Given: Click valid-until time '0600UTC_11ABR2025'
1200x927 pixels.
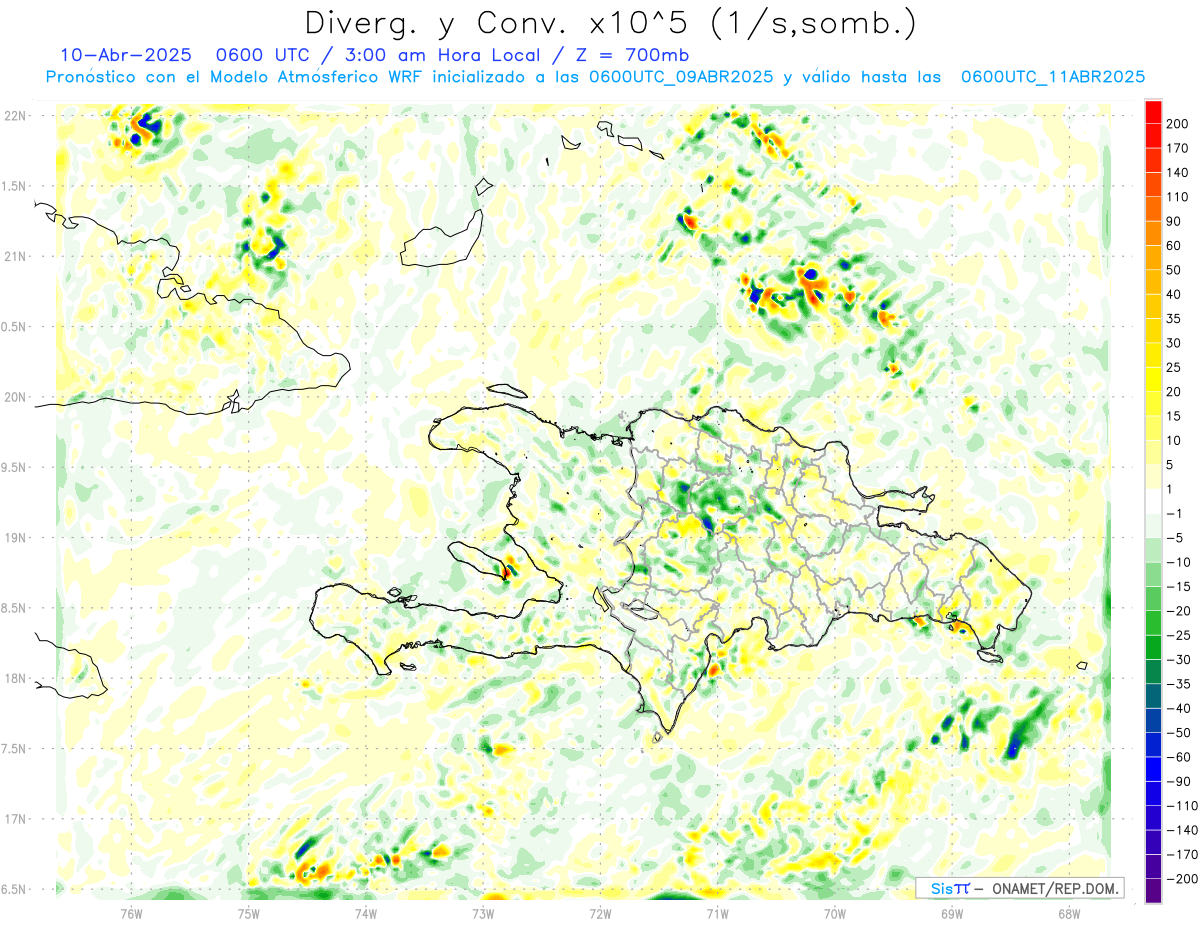Looking at the screenshot, I should click(x=1052, y=77).
